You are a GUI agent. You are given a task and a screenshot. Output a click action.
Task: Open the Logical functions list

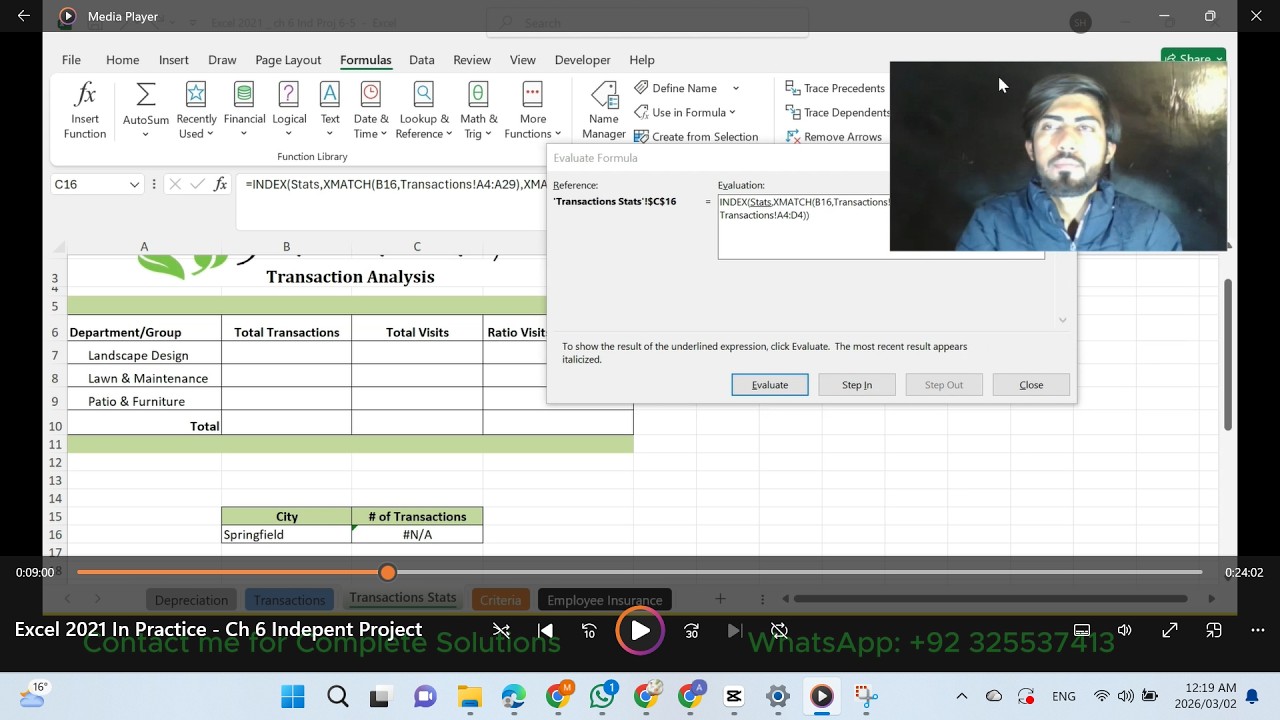(x=289, y=110)
